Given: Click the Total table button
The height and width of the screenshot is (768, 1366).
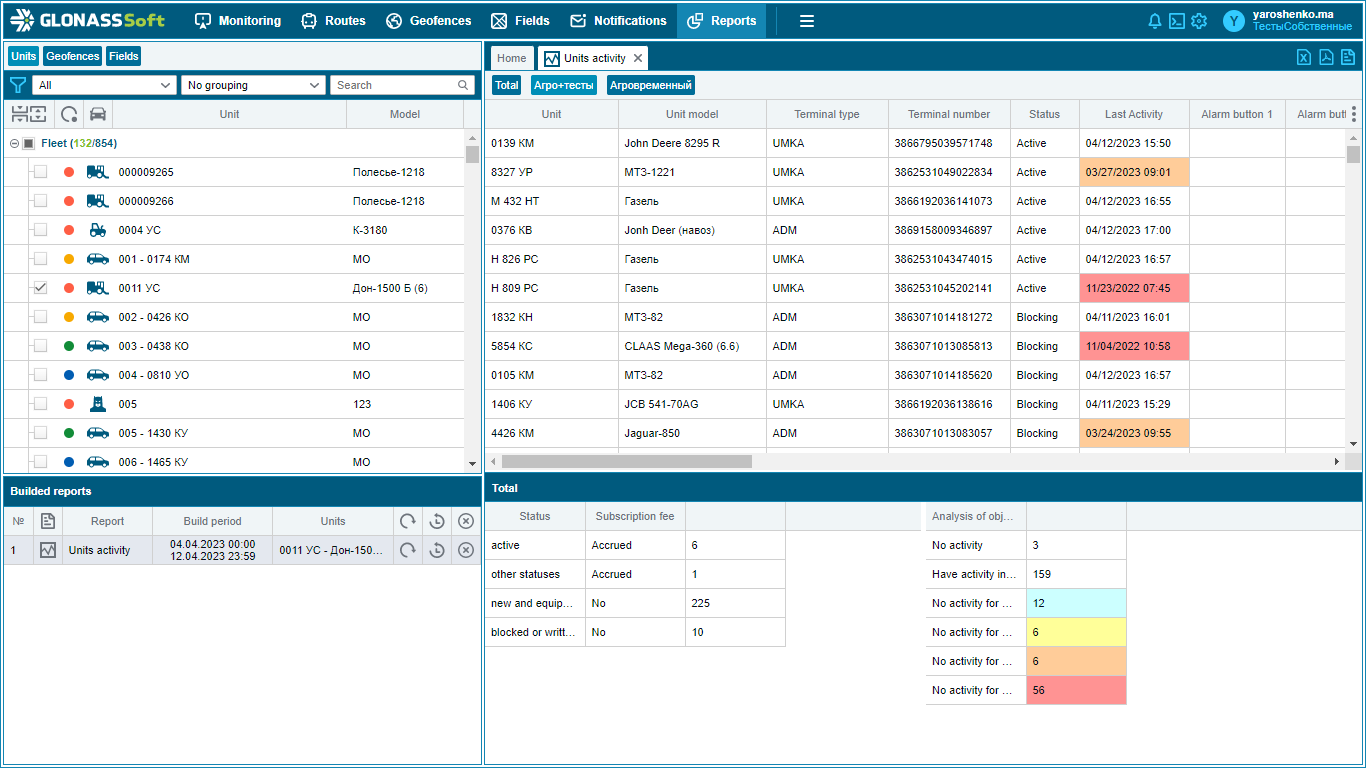Looking at the screenshot, I should pyautogui.click(x=507, y=85).
